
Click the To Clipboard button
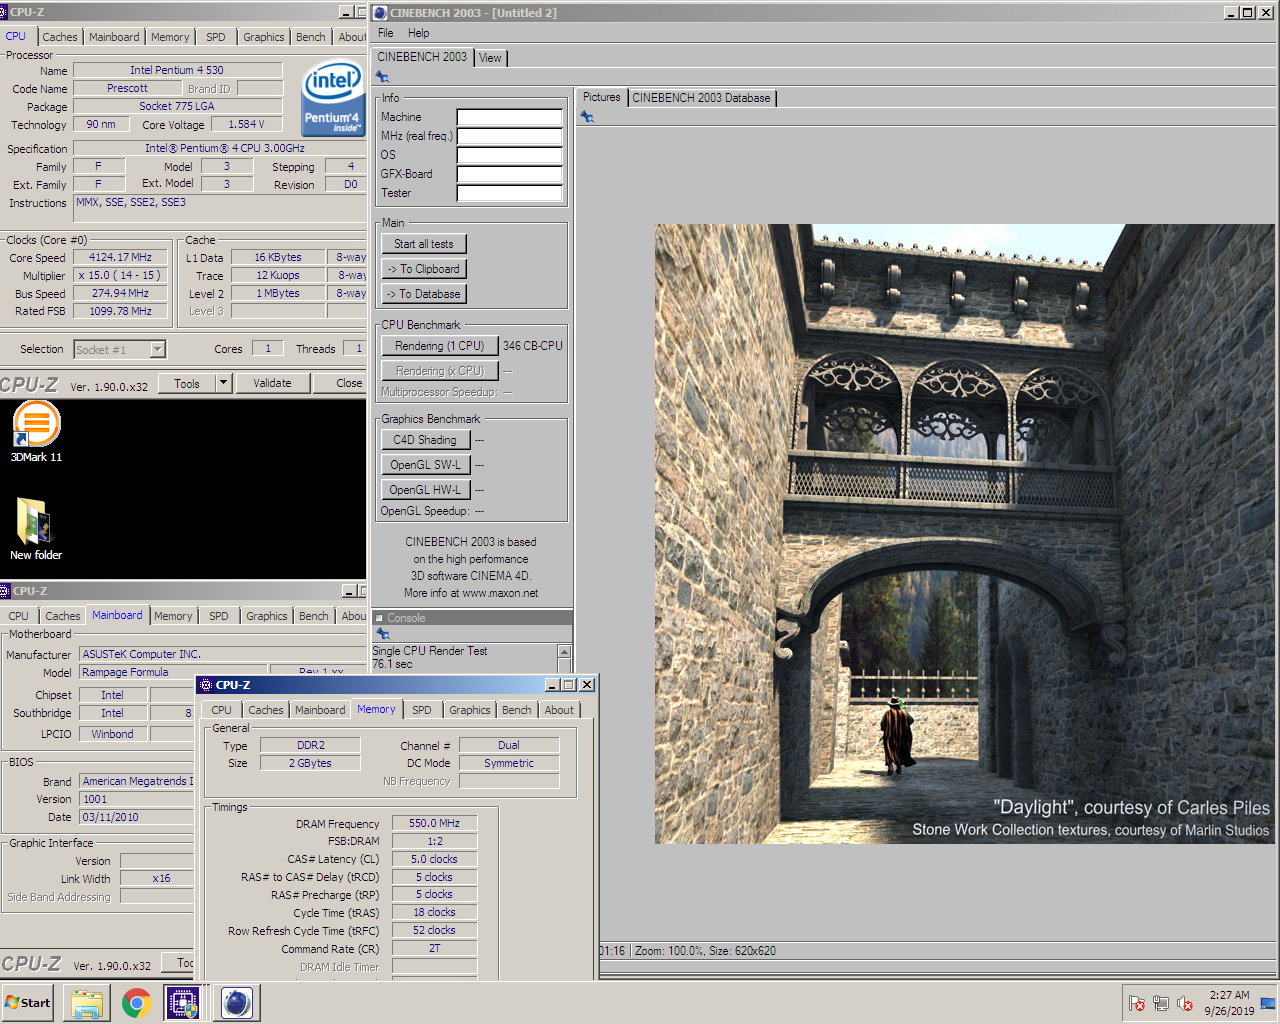423,269
